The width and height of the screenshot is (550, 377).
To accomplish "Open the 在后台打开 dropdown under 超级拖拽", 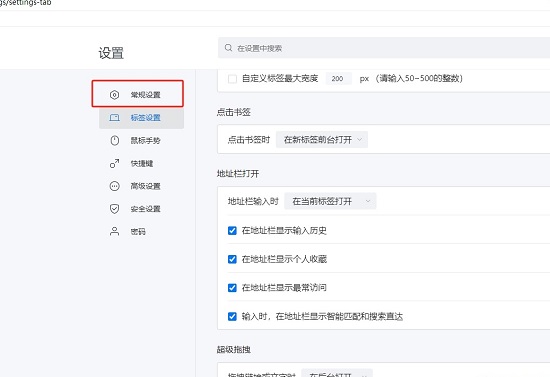I will tap(337, 374).
